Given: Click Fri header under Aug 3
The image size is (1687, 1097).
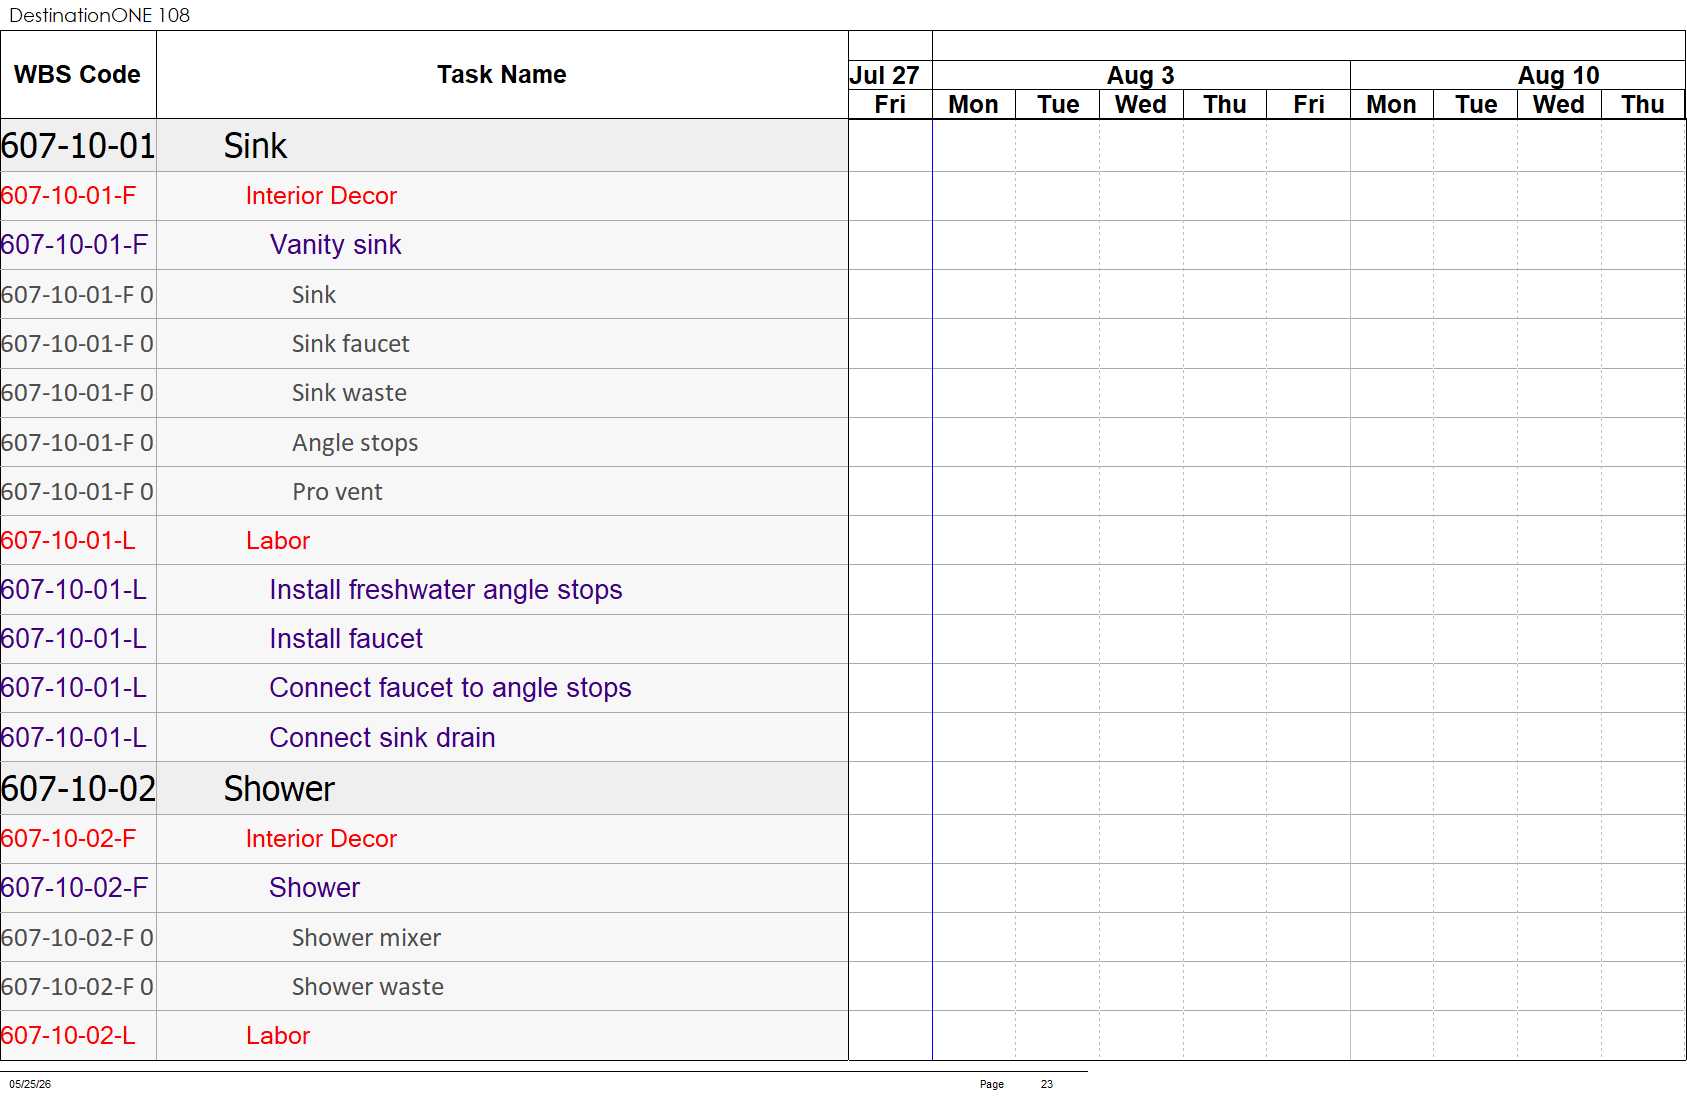Looking at the screenshot, I should click(1308, 105).
